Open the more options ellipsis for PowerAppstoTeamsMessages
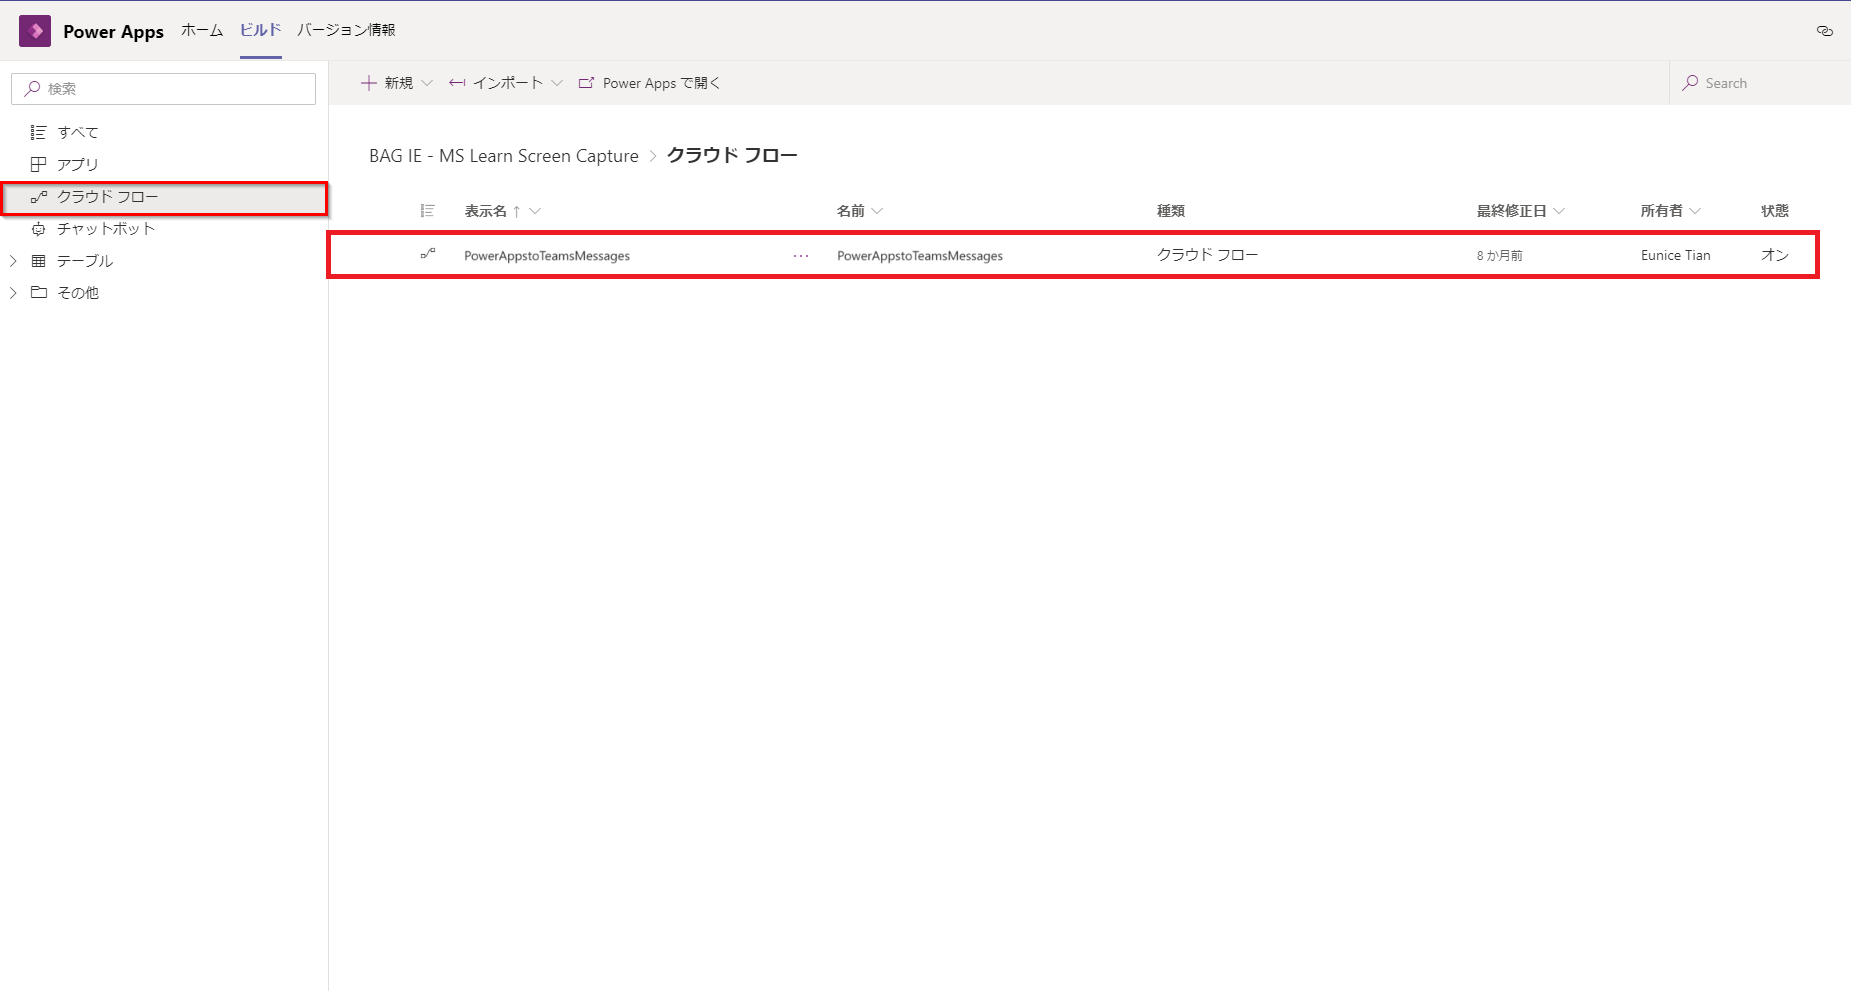The height and width of the screenshot is (991, 1851). [801, 256]
